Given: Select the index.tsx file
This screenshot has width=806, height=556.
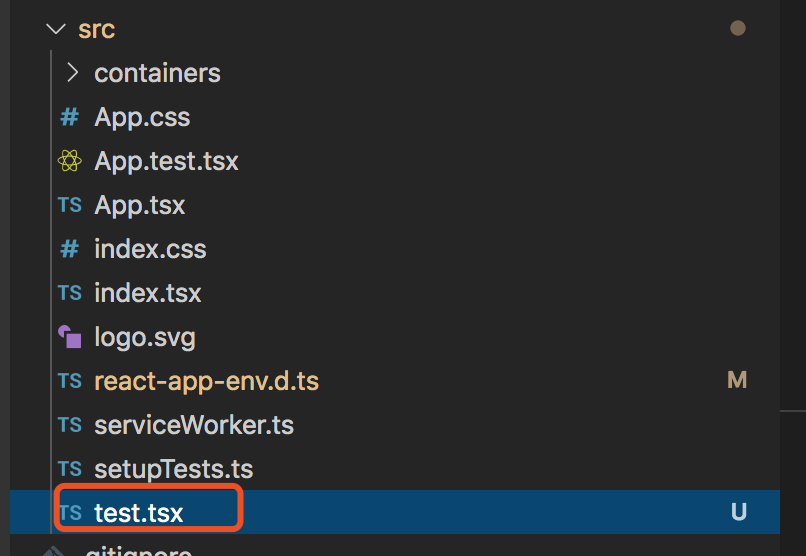Looking at the screenshot, I should coord(148,293).
